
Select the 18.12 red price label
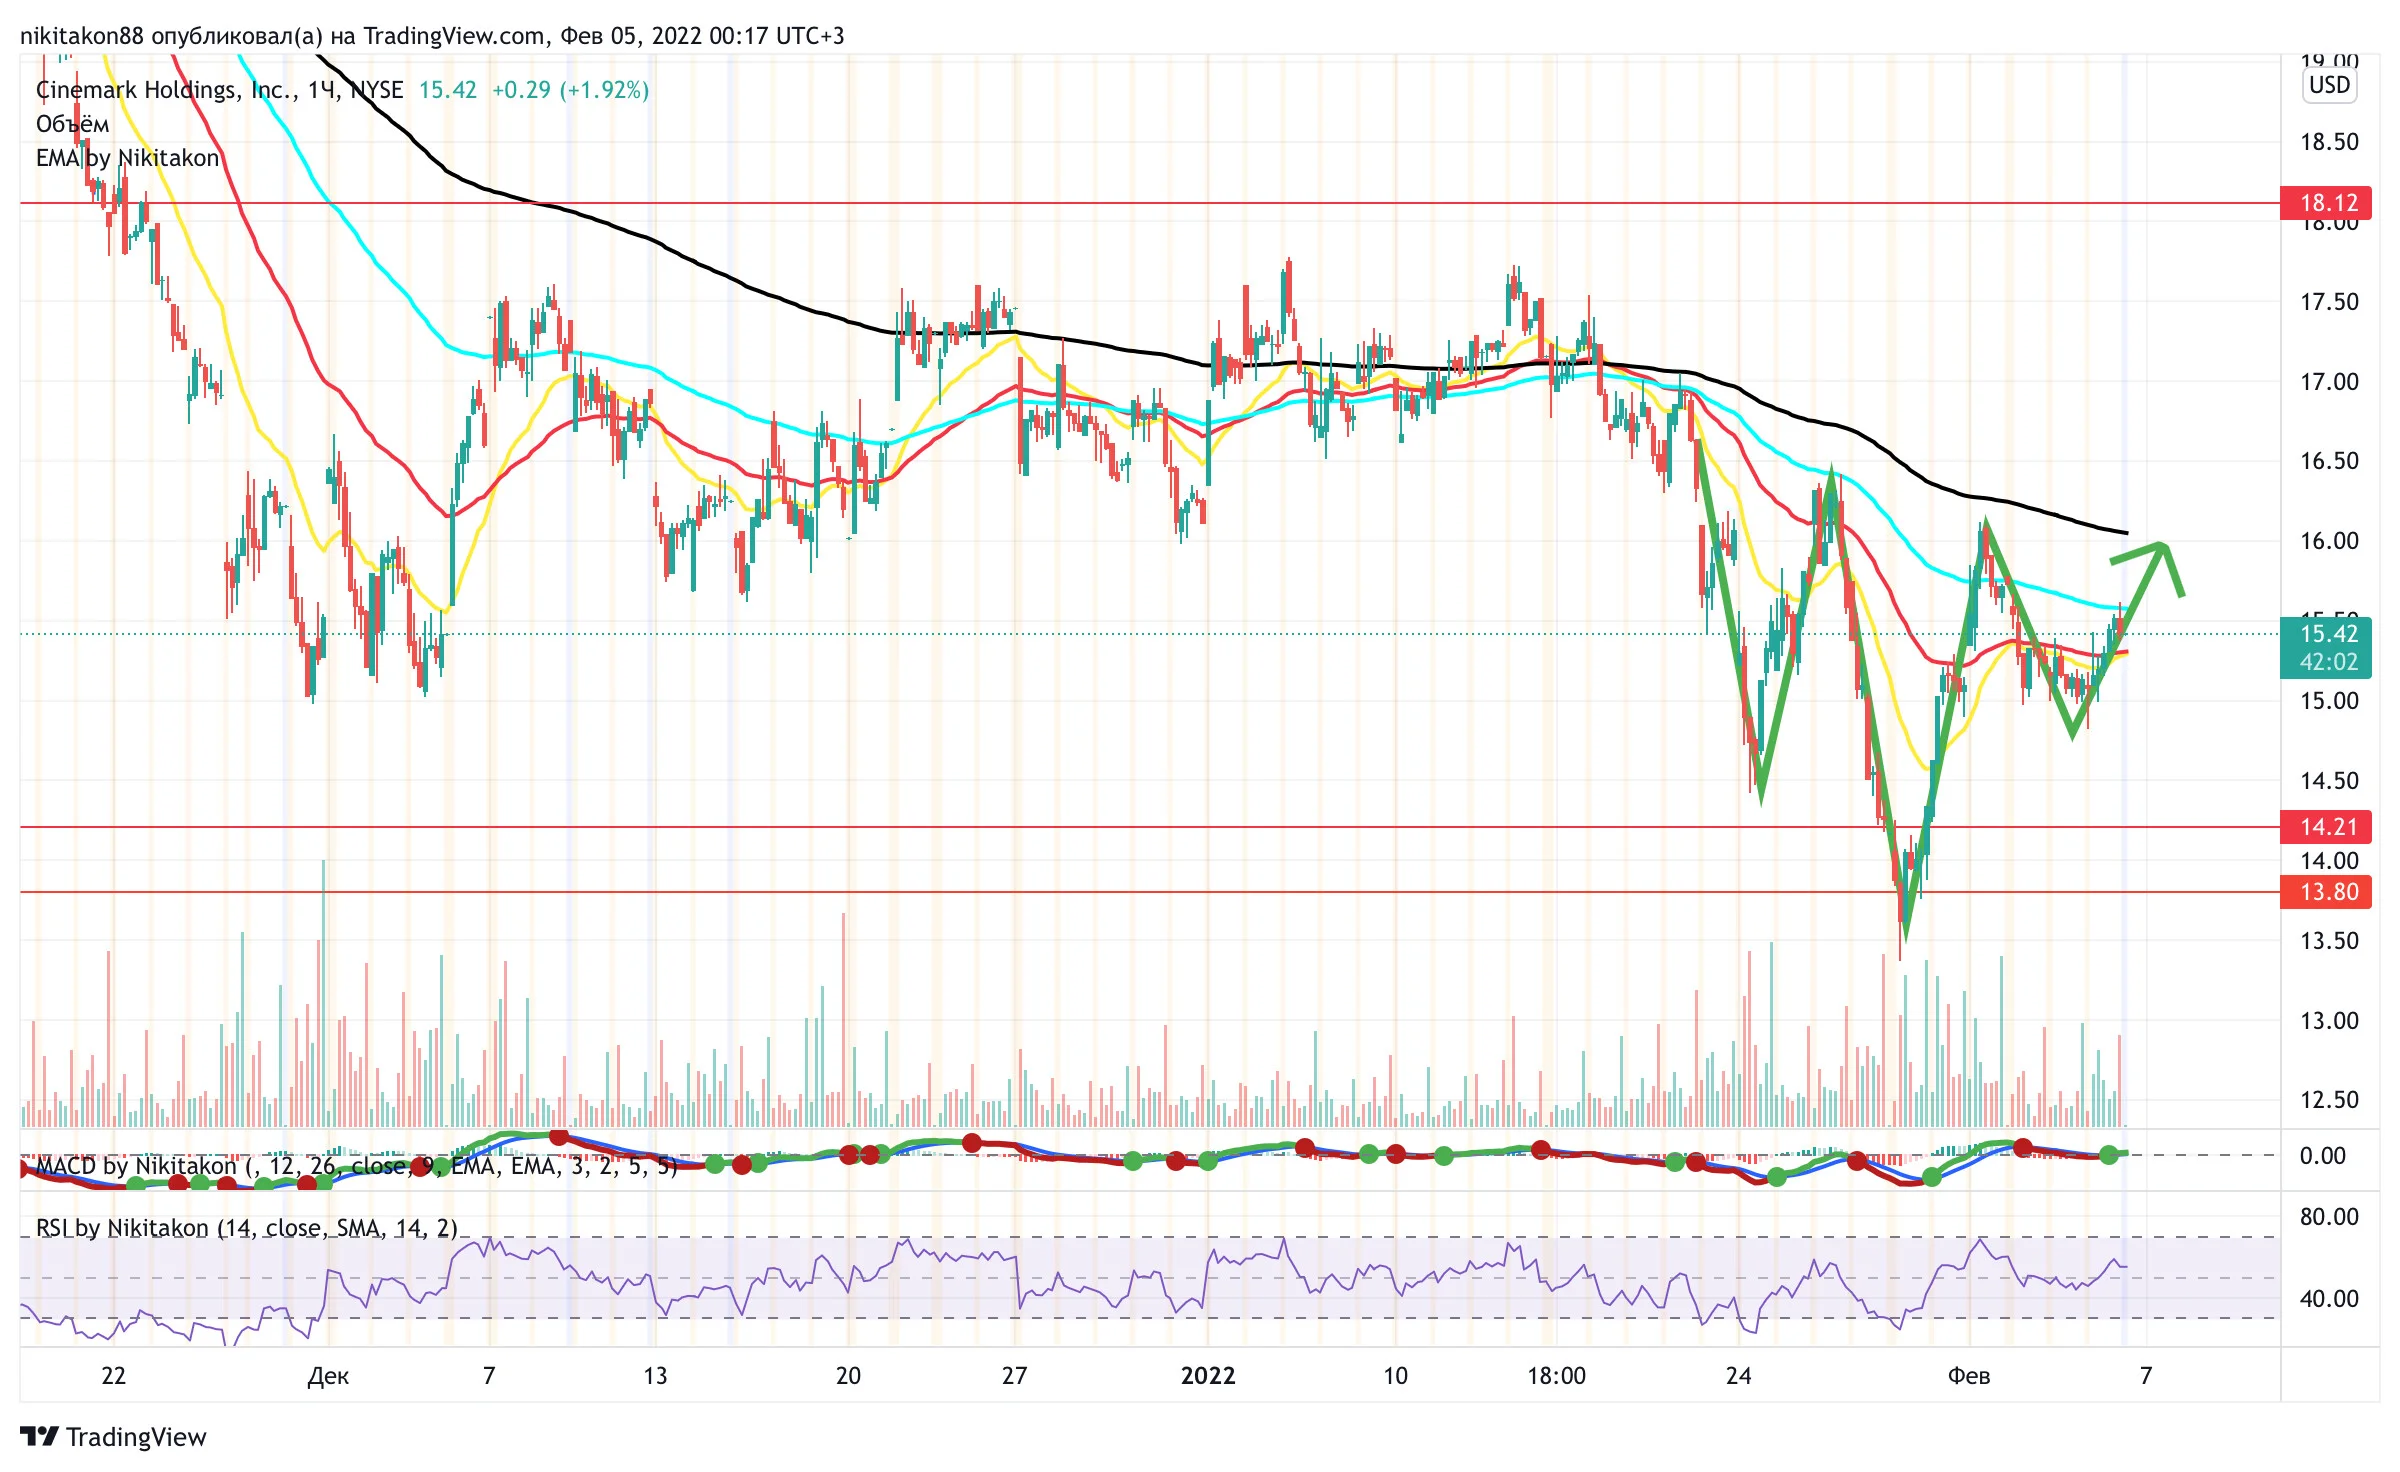(x=2326, y=203)
